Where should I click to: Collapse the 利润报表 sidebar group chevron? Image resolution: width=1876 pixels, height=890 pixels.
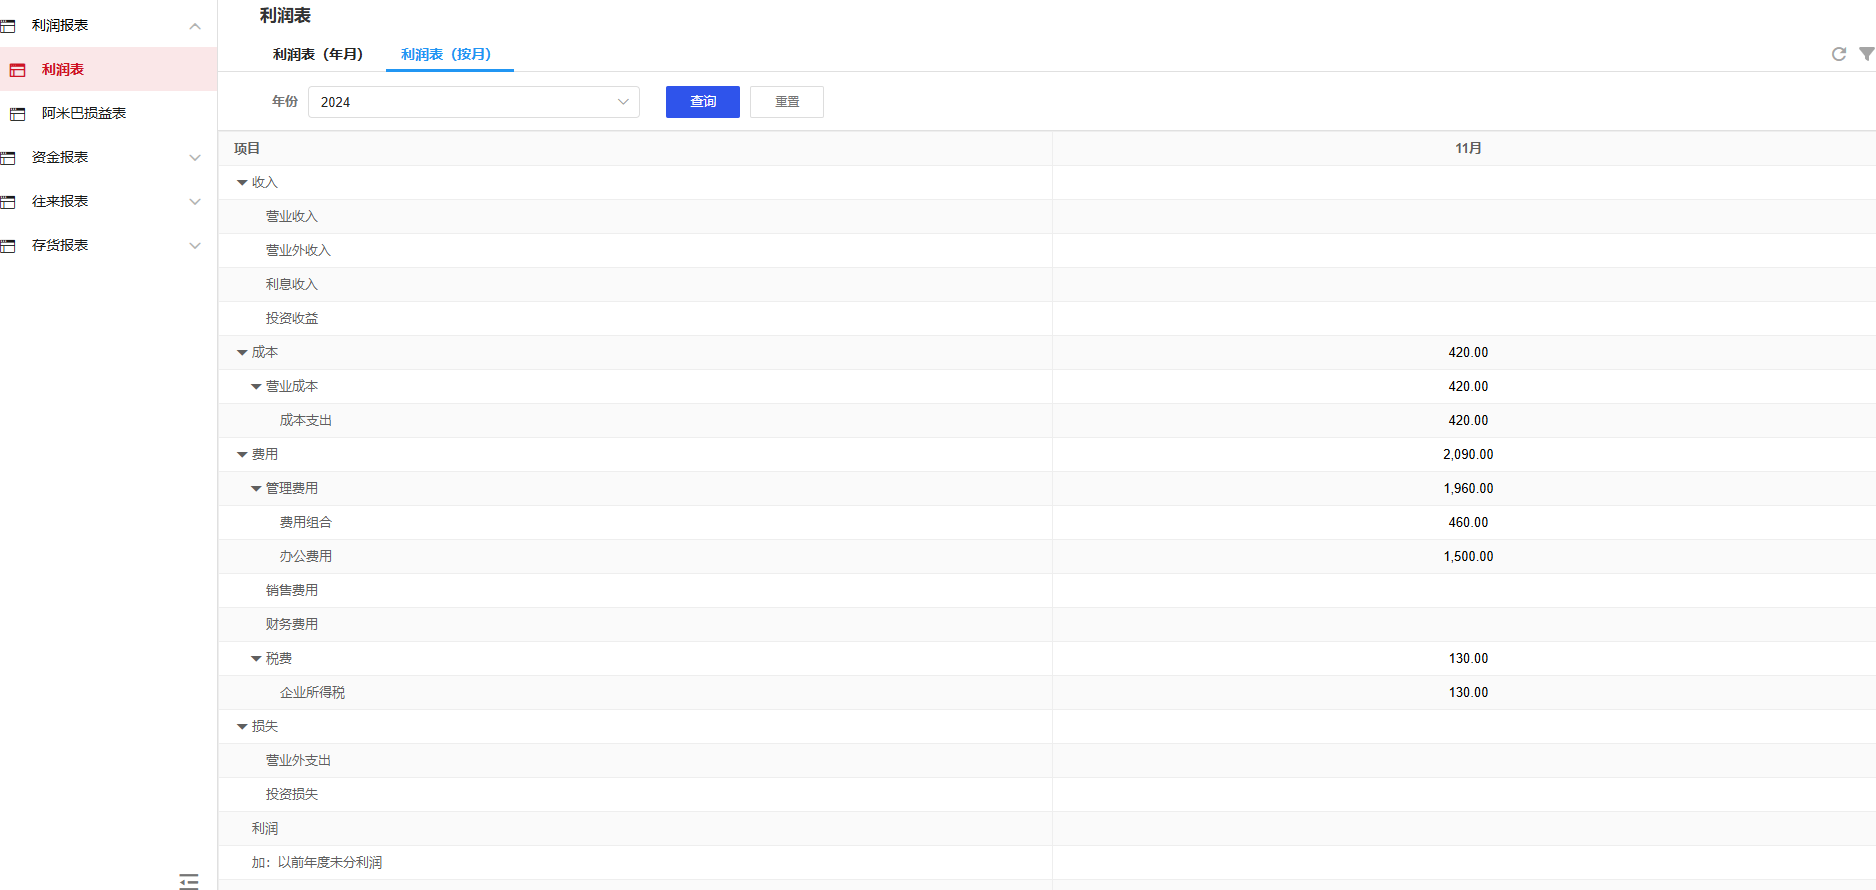coord(195,26)
